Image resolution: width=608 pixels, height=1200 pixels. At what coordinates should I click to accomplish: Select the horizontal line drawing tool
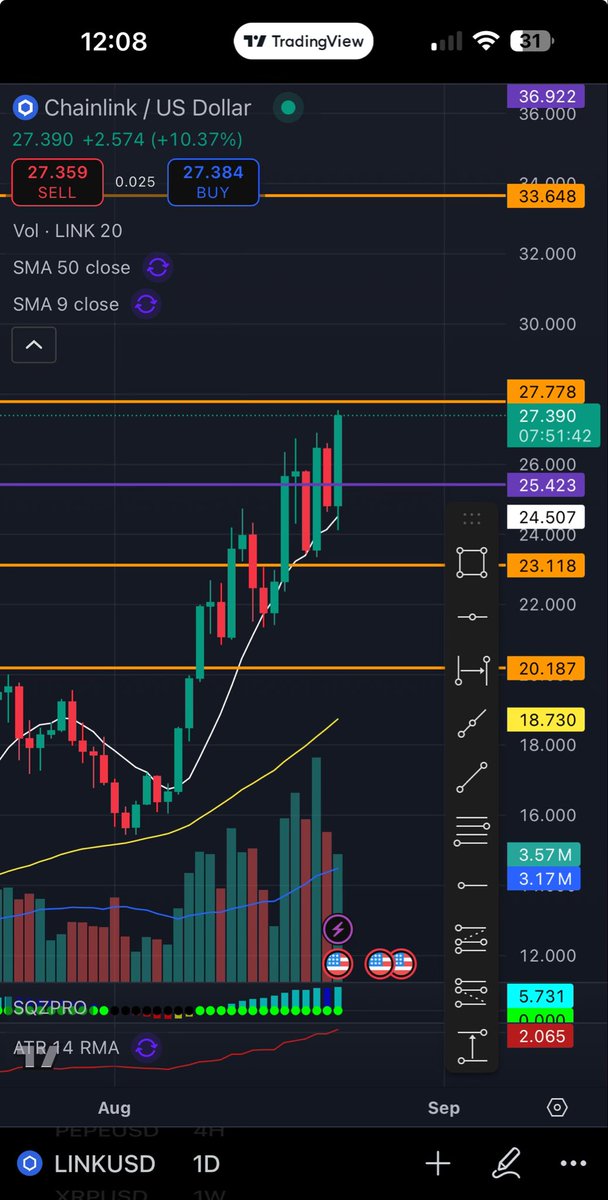[x=472, y=617]
